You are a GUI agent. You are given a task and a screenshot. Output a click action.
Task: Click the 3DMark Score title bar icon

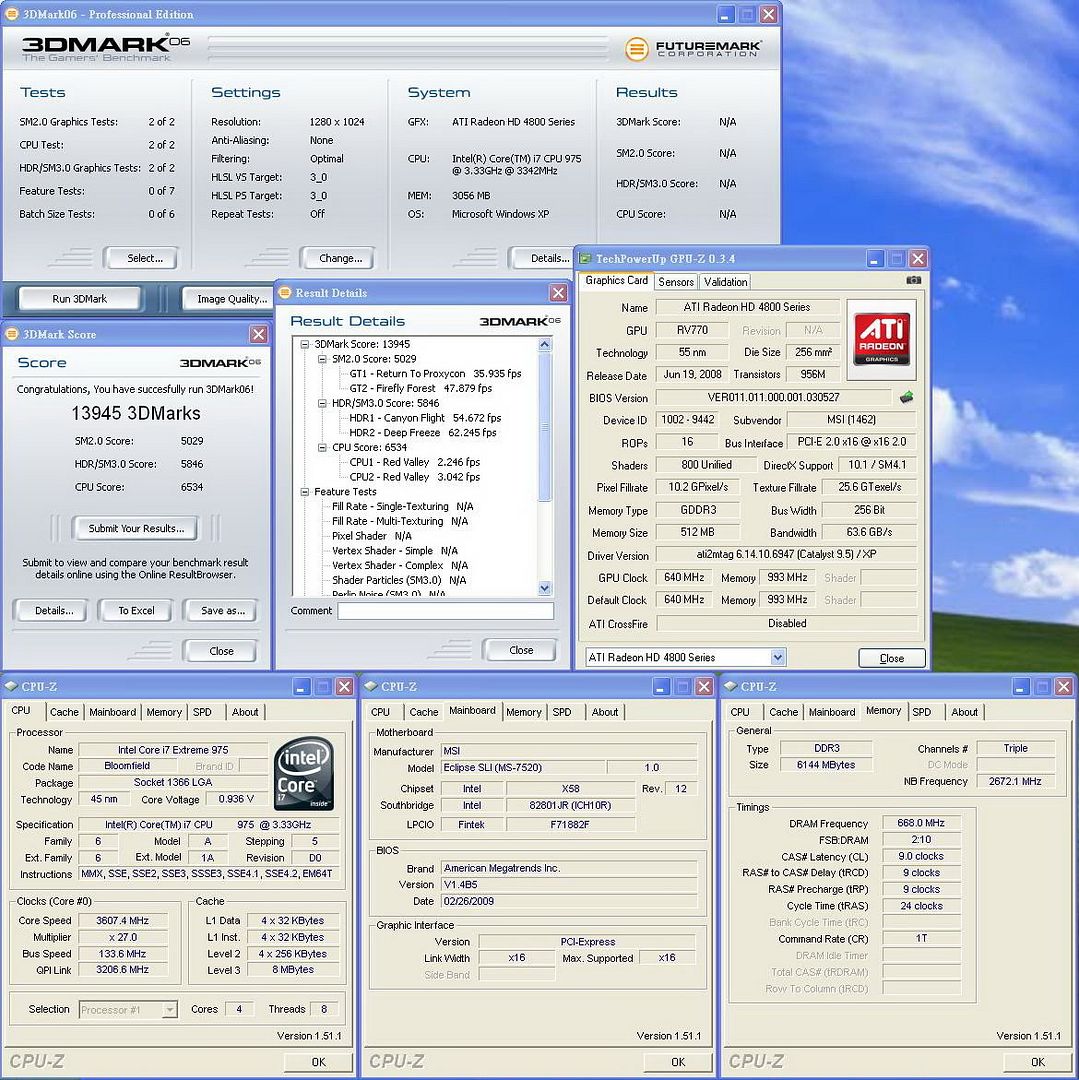pyautogui.click(x=12, y=334)
